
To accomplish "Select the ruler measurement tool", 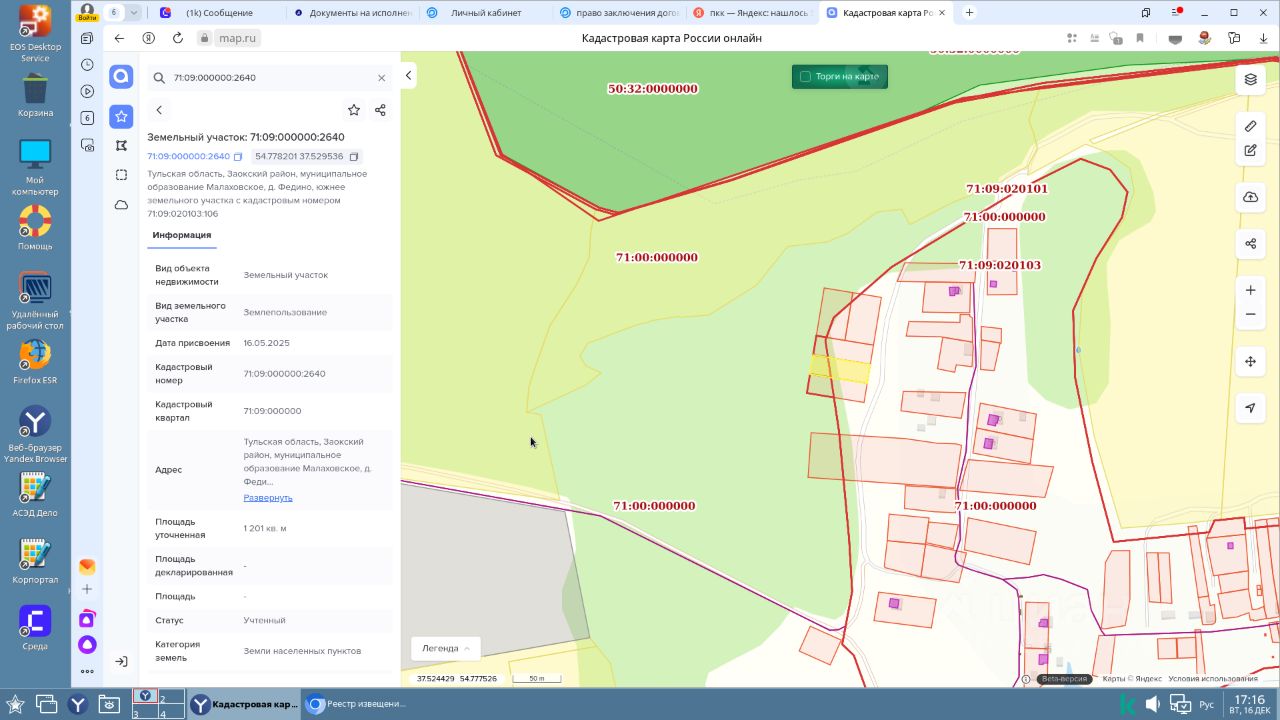I will 1250,126.
